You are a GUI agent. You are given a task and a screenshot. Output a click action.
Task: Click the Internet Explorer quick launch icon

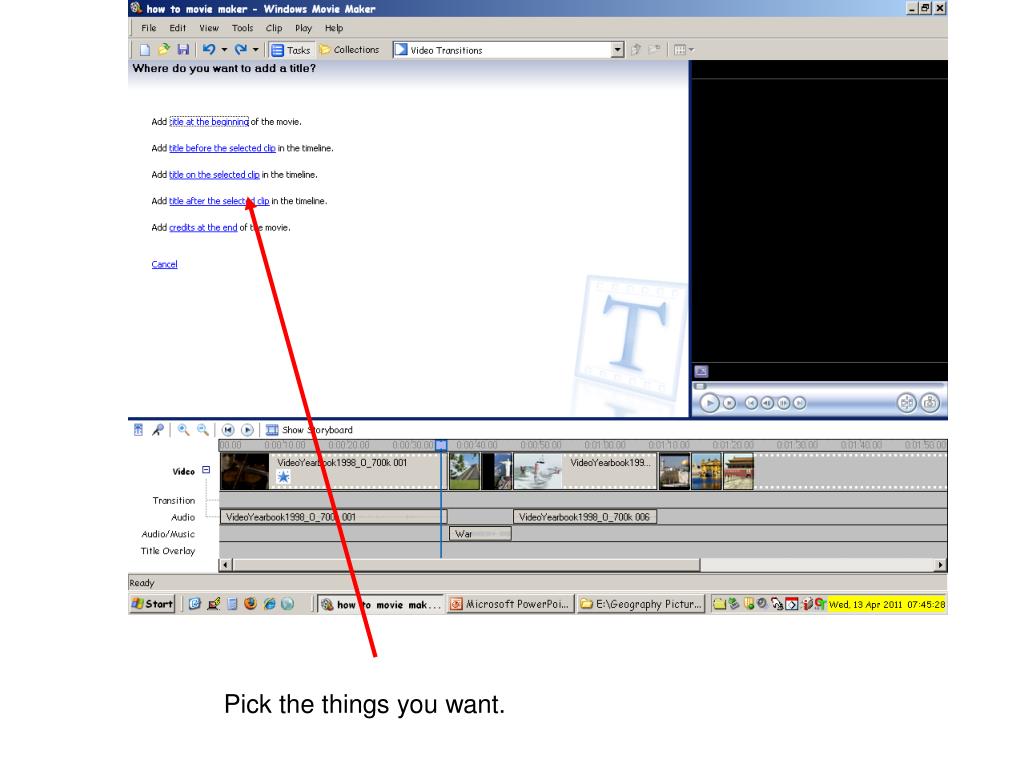(x=269, y=604)
